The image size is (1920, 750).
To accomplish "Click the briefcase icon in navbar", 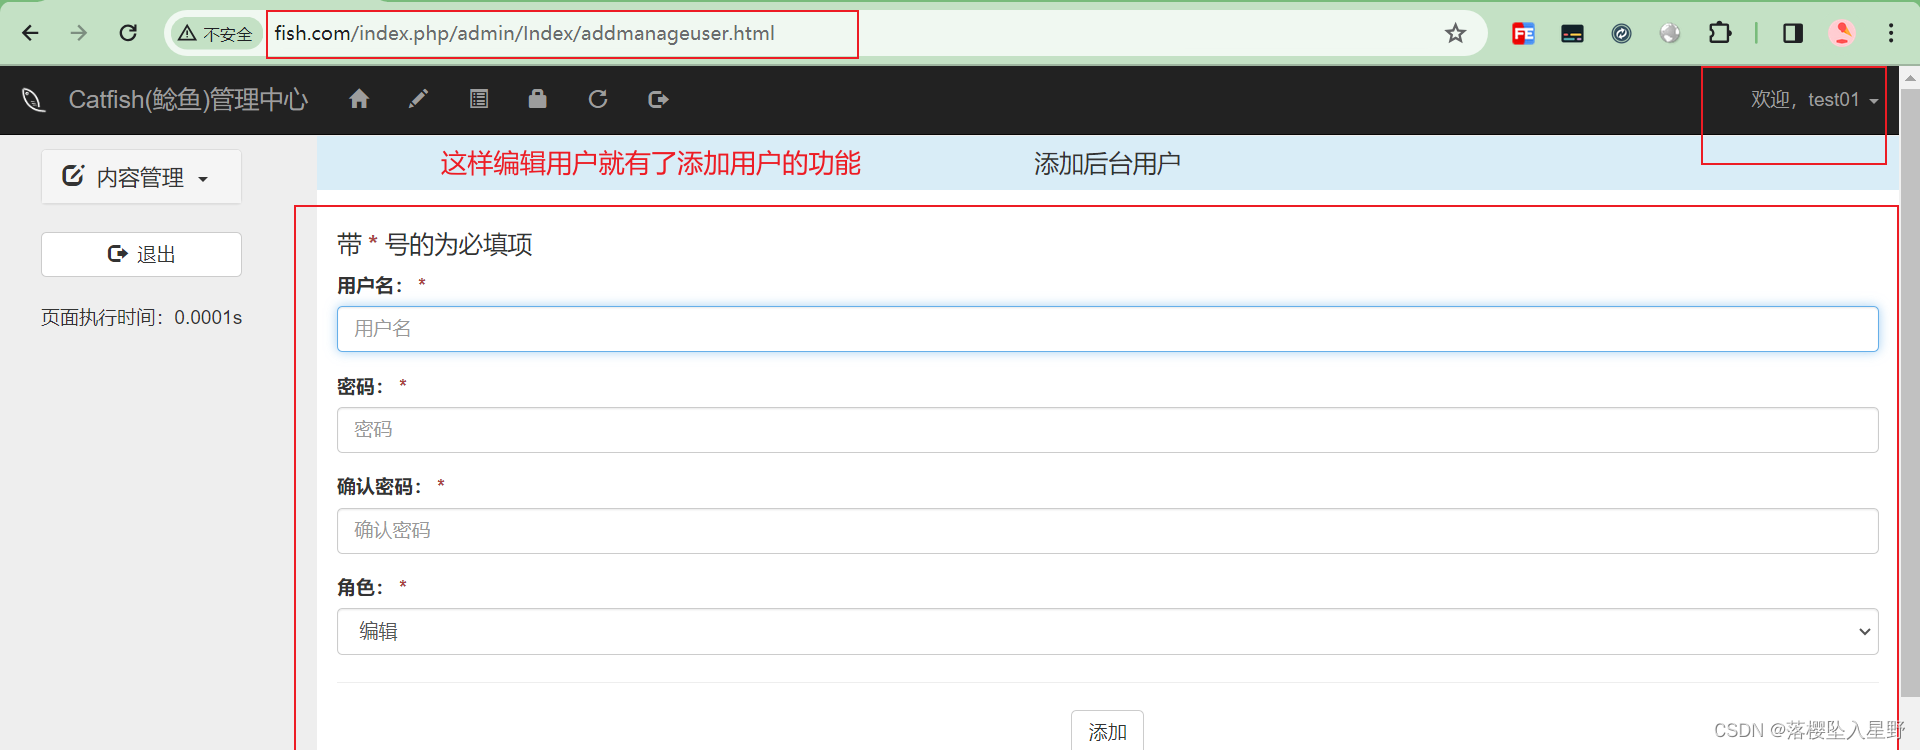I will (538, 98).
